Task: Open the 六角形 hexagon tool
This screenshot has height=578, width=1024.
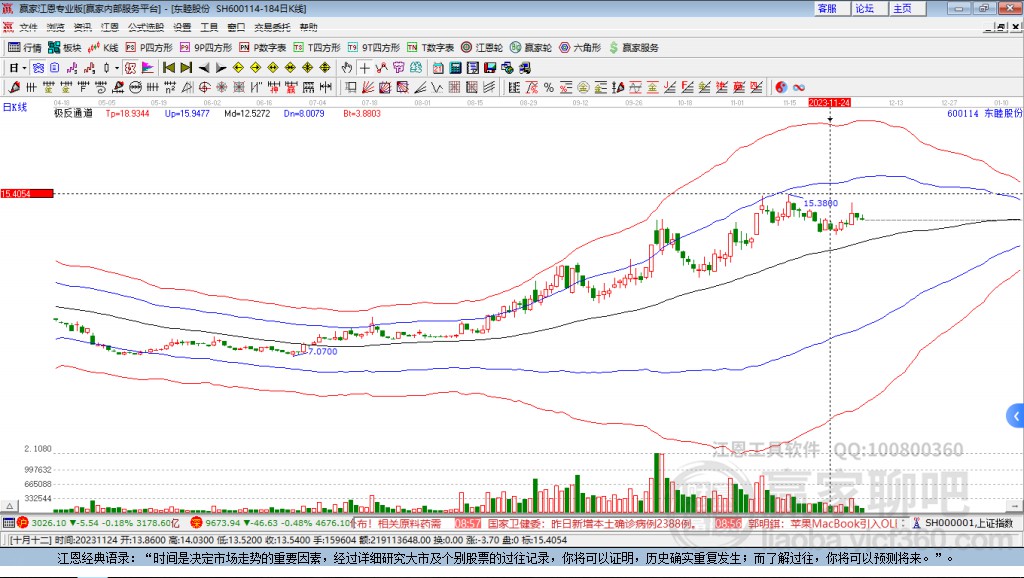Action: 580,48
